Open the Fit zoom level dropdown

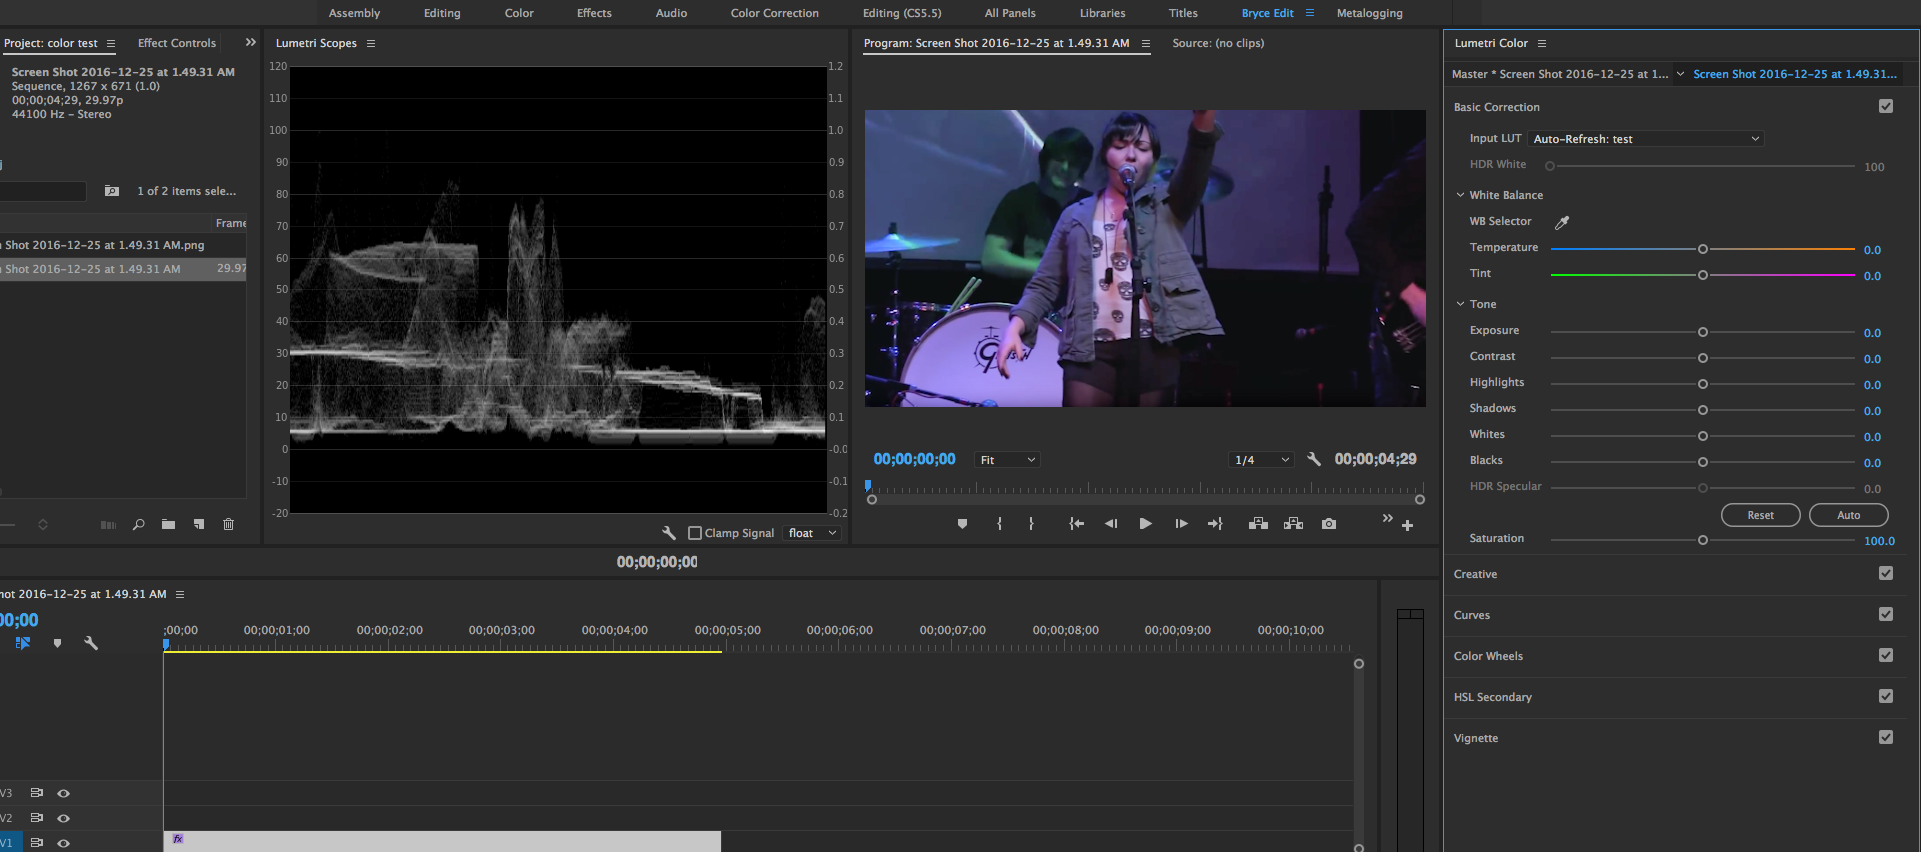pos(1008,460)
